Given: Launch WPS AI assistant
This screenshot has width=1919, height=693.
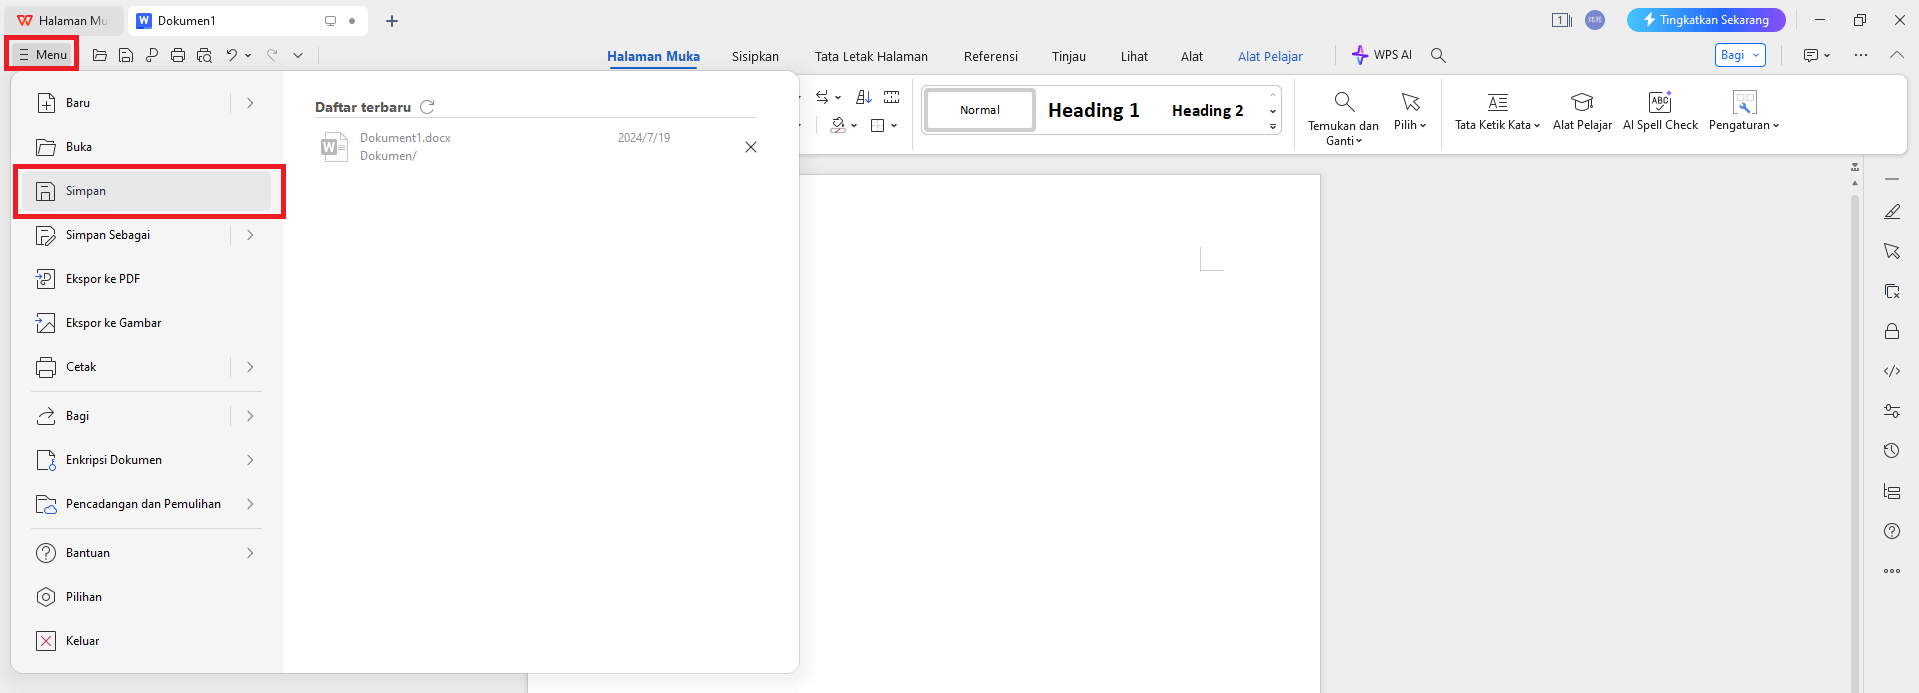Looking at the screenshot, I should point(1382,55).
